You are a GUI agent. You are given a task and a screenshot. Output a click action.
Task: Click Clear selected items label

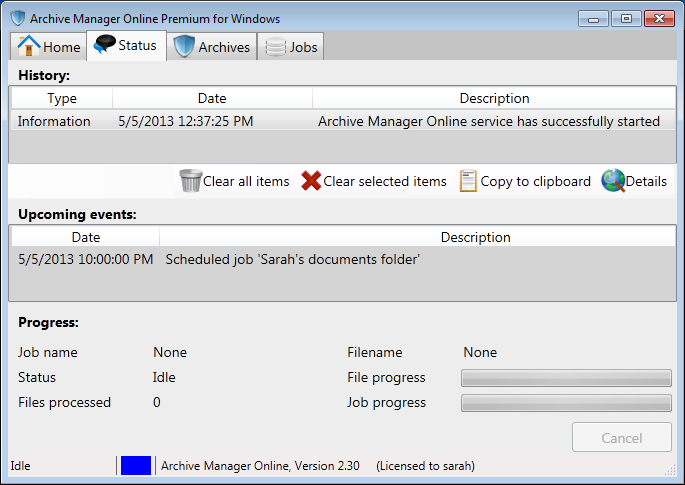[385, 181]
